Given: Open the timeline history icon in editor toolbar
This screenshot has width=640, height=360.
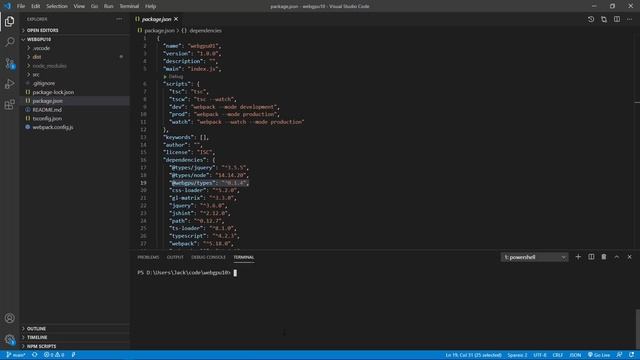Looking at the screenshot, I should [x=591, y=19].
